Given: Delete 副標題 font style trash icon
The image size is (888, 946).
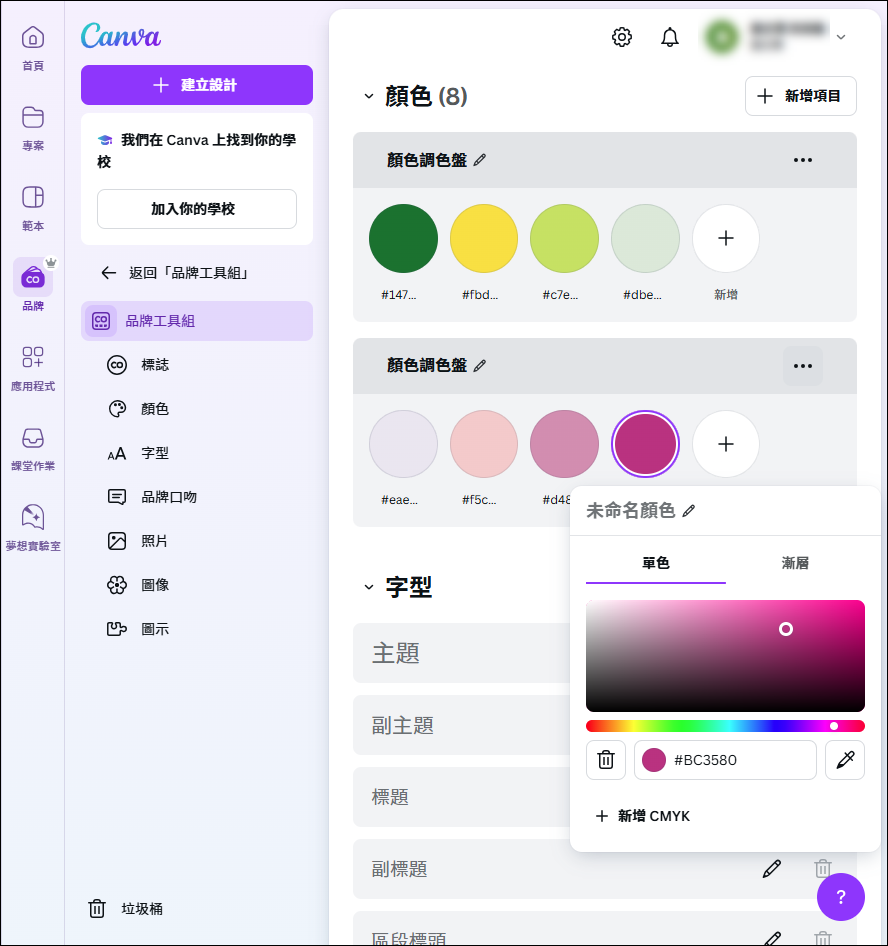Looking at the screenshot, I should (x=823, y=869).
